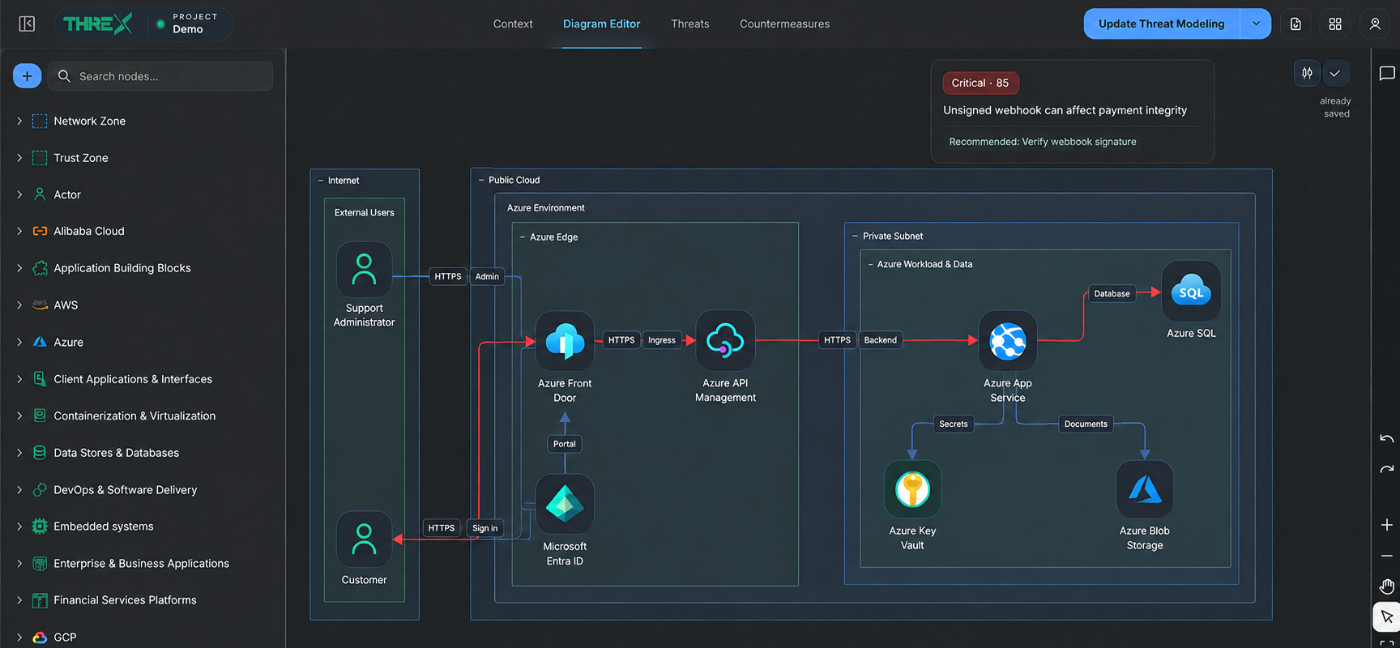1400x648 pixels.
Task: Collapse the Azure Workload & Data zone
Action: click(869, 264)
